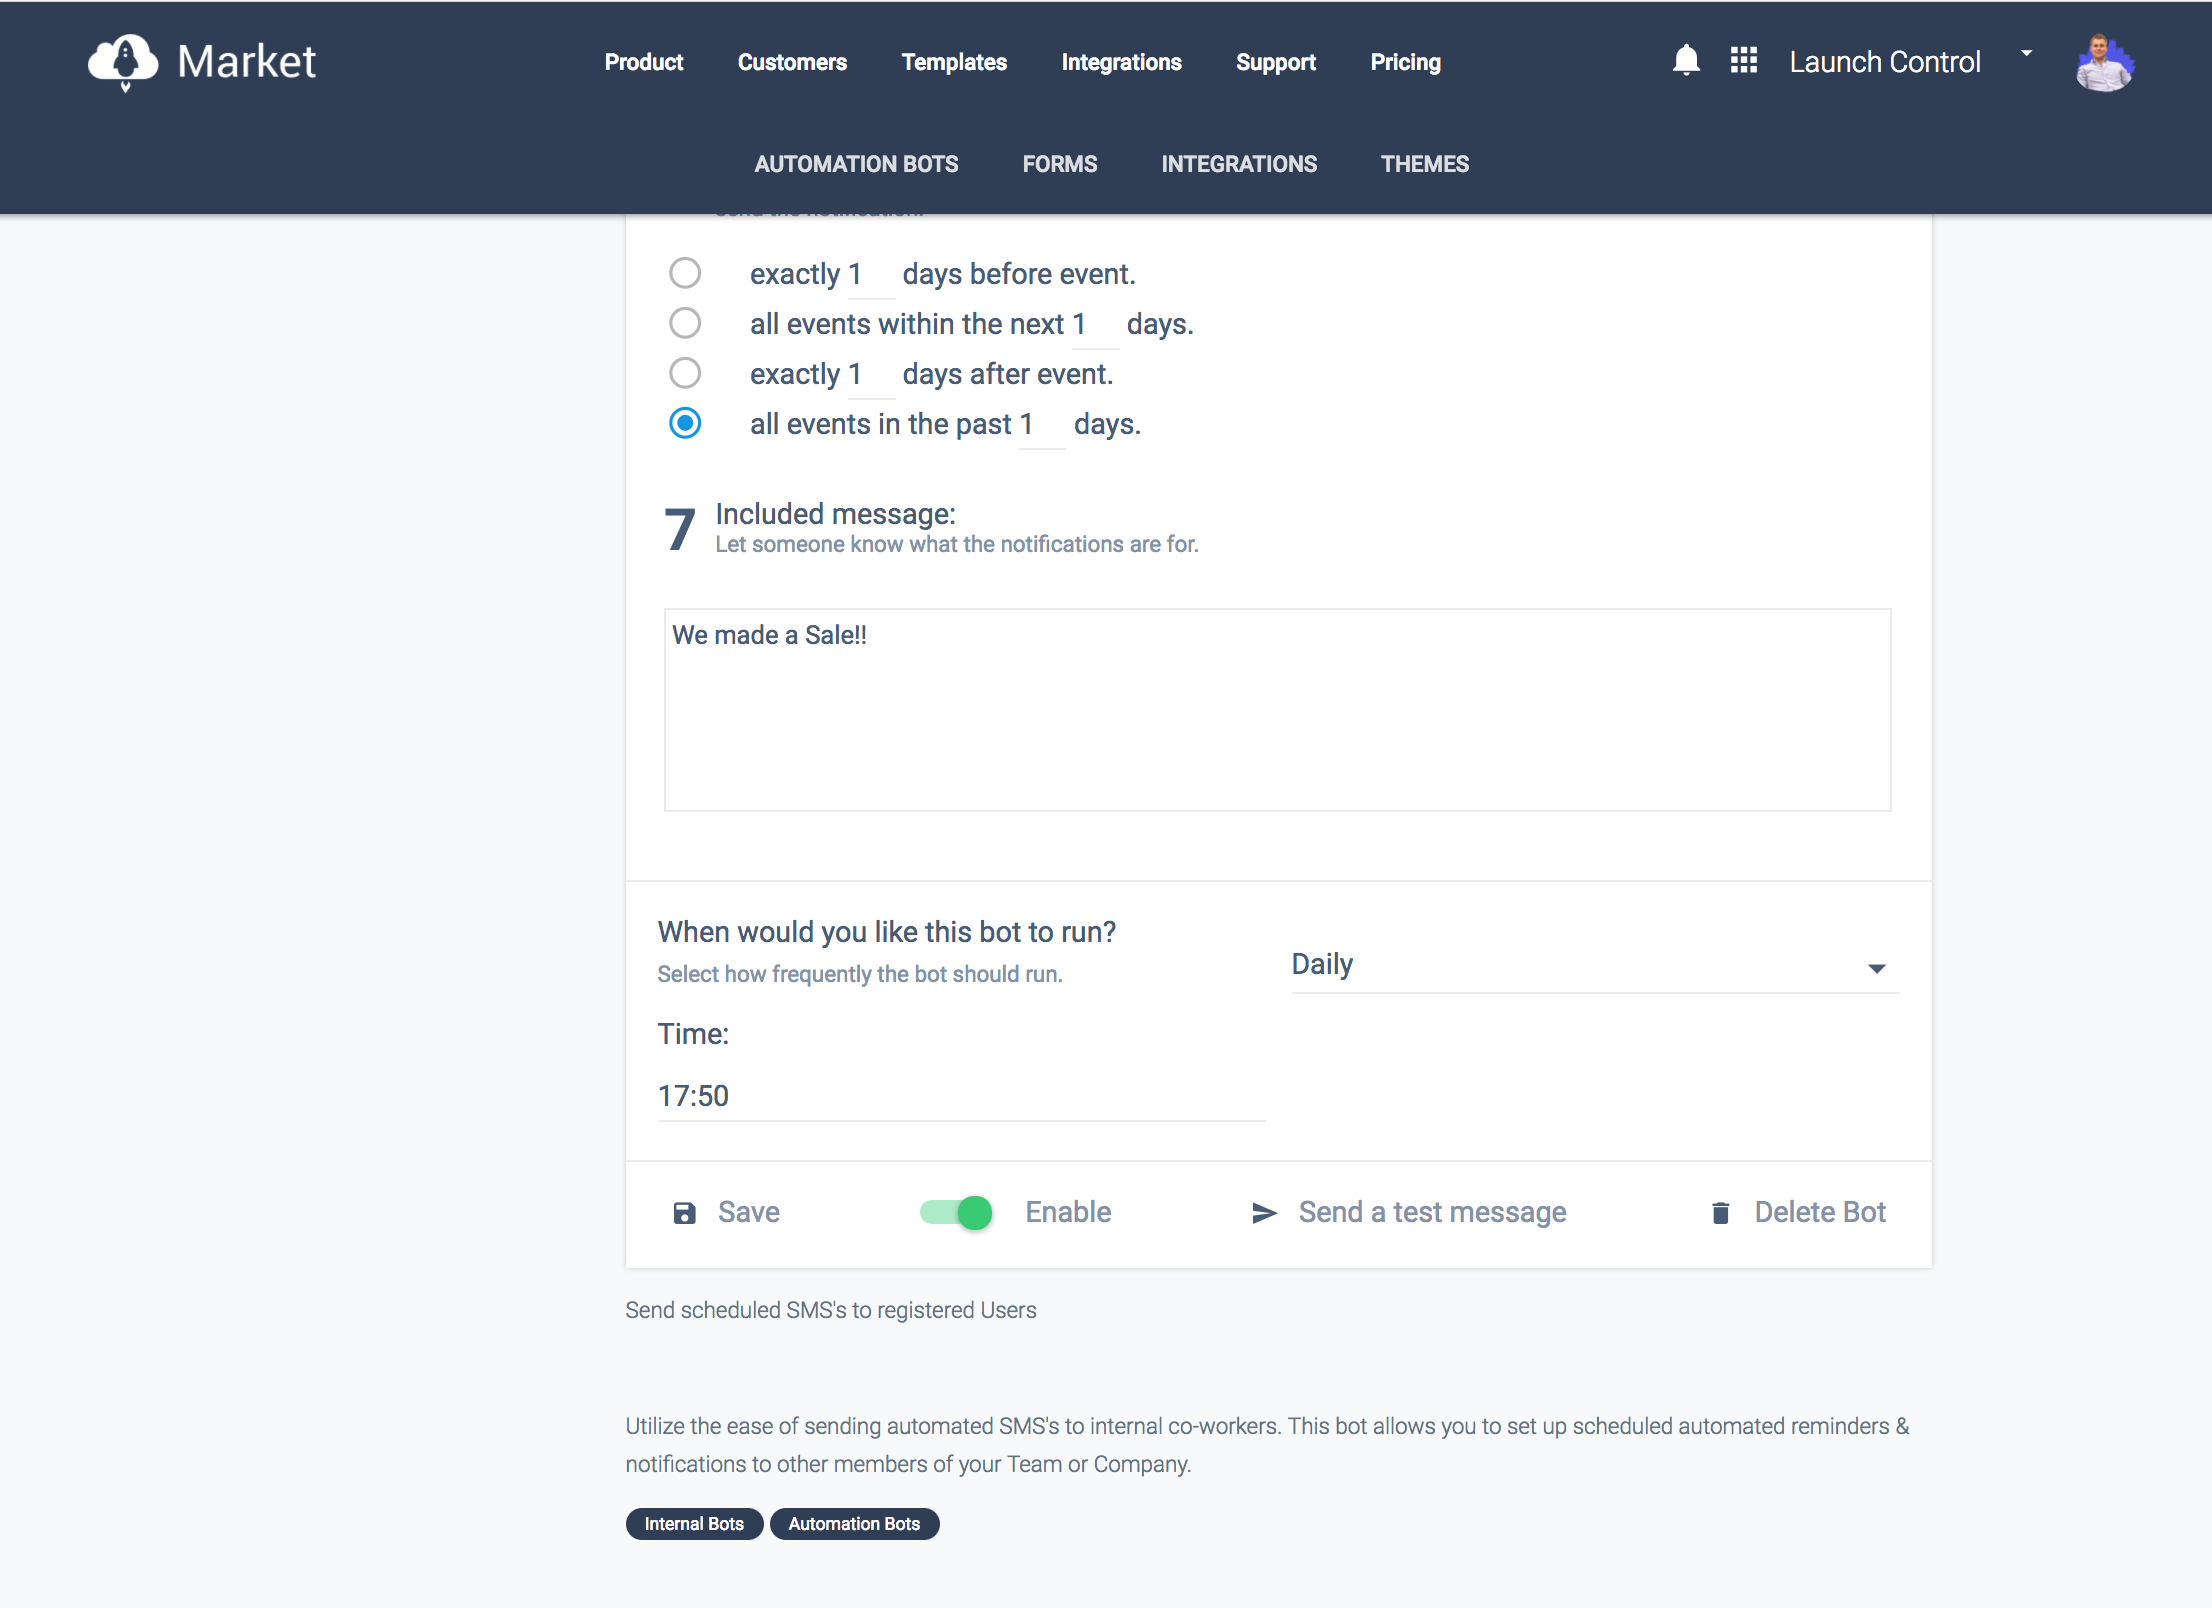
Task: Select 'all events within the next' radio
Action: pyautogui.click(x=685, y=323)
